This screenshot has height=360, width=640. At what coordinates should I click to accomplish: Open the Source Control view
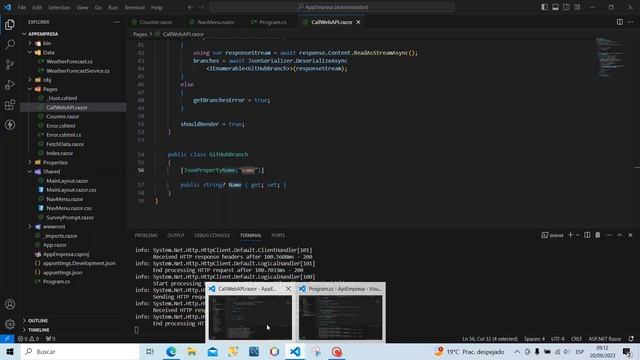click(10, 64)
